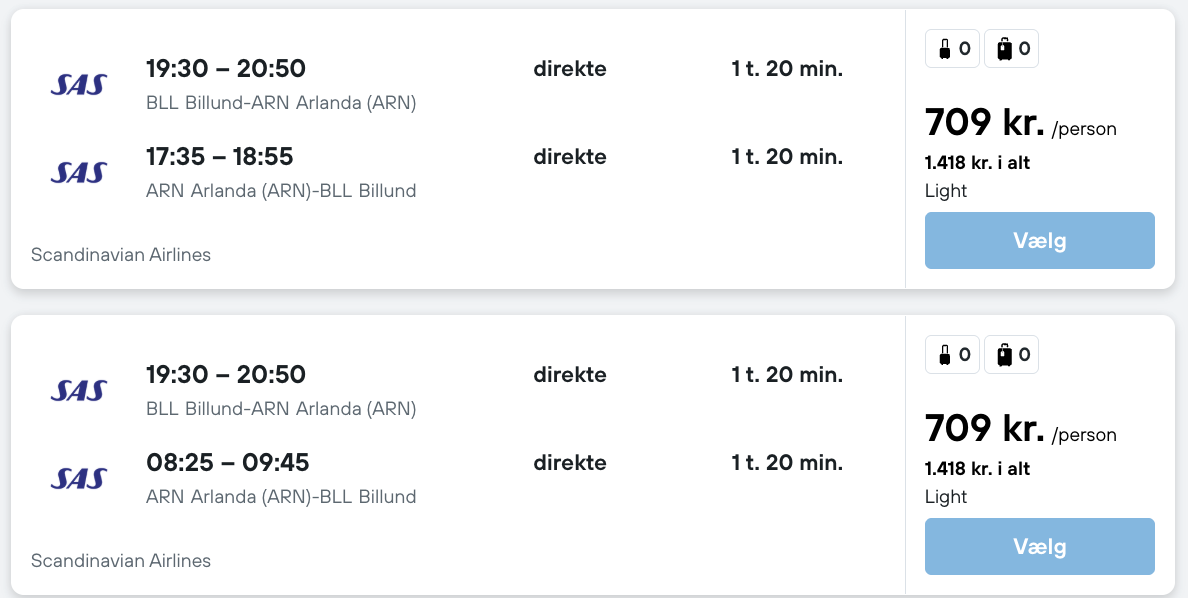Click the 709 kr. price in first card
1188x598 pixels.
tap(985, 123)
